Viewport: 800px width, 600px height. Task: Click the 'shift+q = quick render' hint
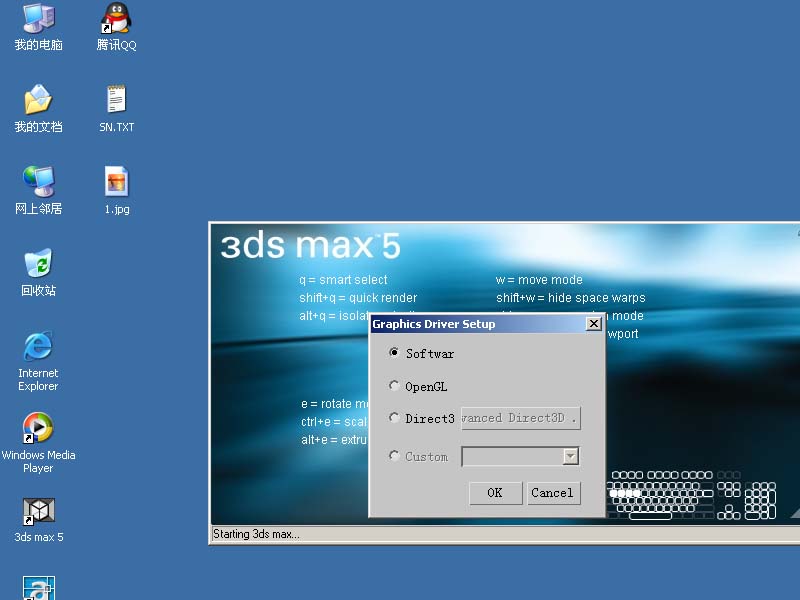tap(358, 298)
